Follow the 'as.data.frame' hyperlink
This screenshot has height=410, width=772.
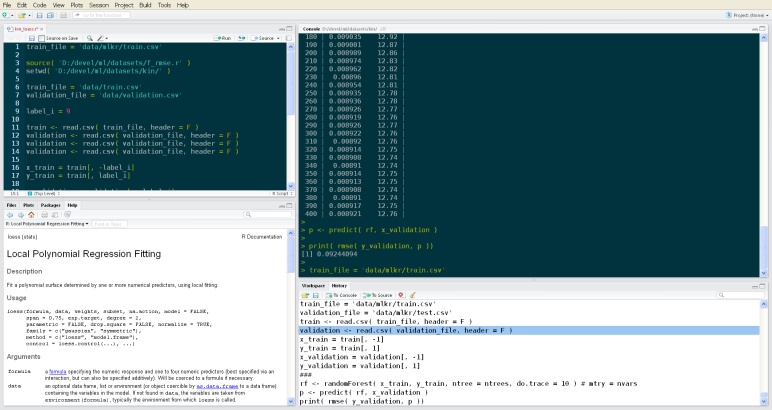tap(217, 386)
